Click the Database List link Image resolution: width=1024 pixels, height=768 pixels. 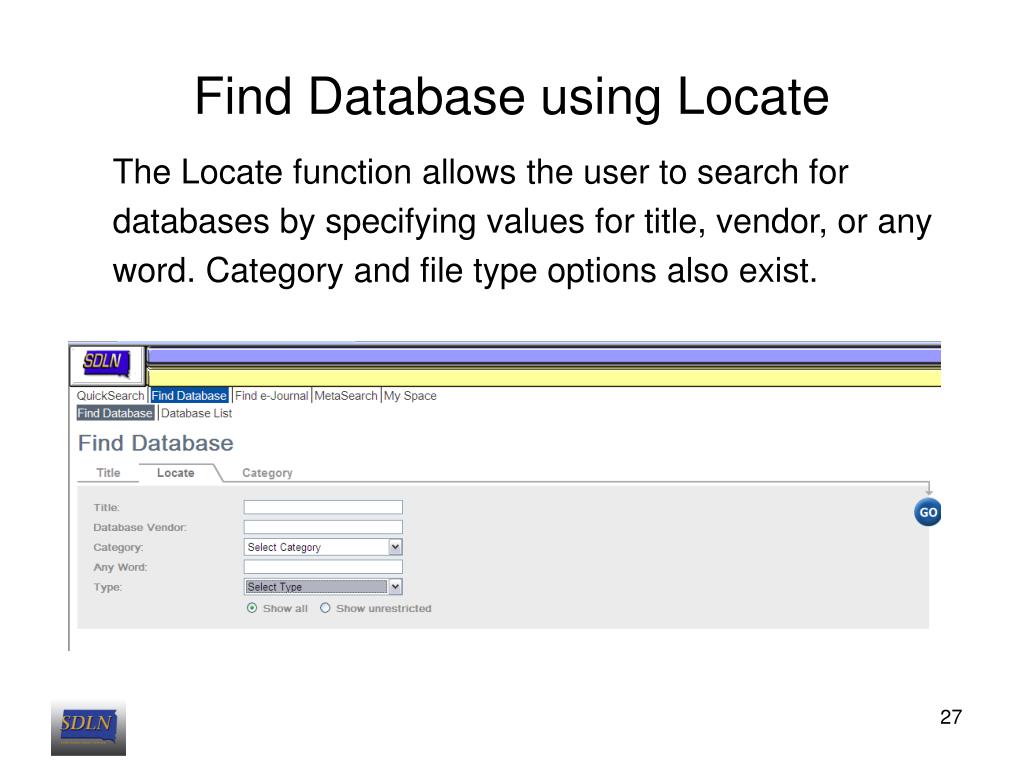tap(196, 413)
